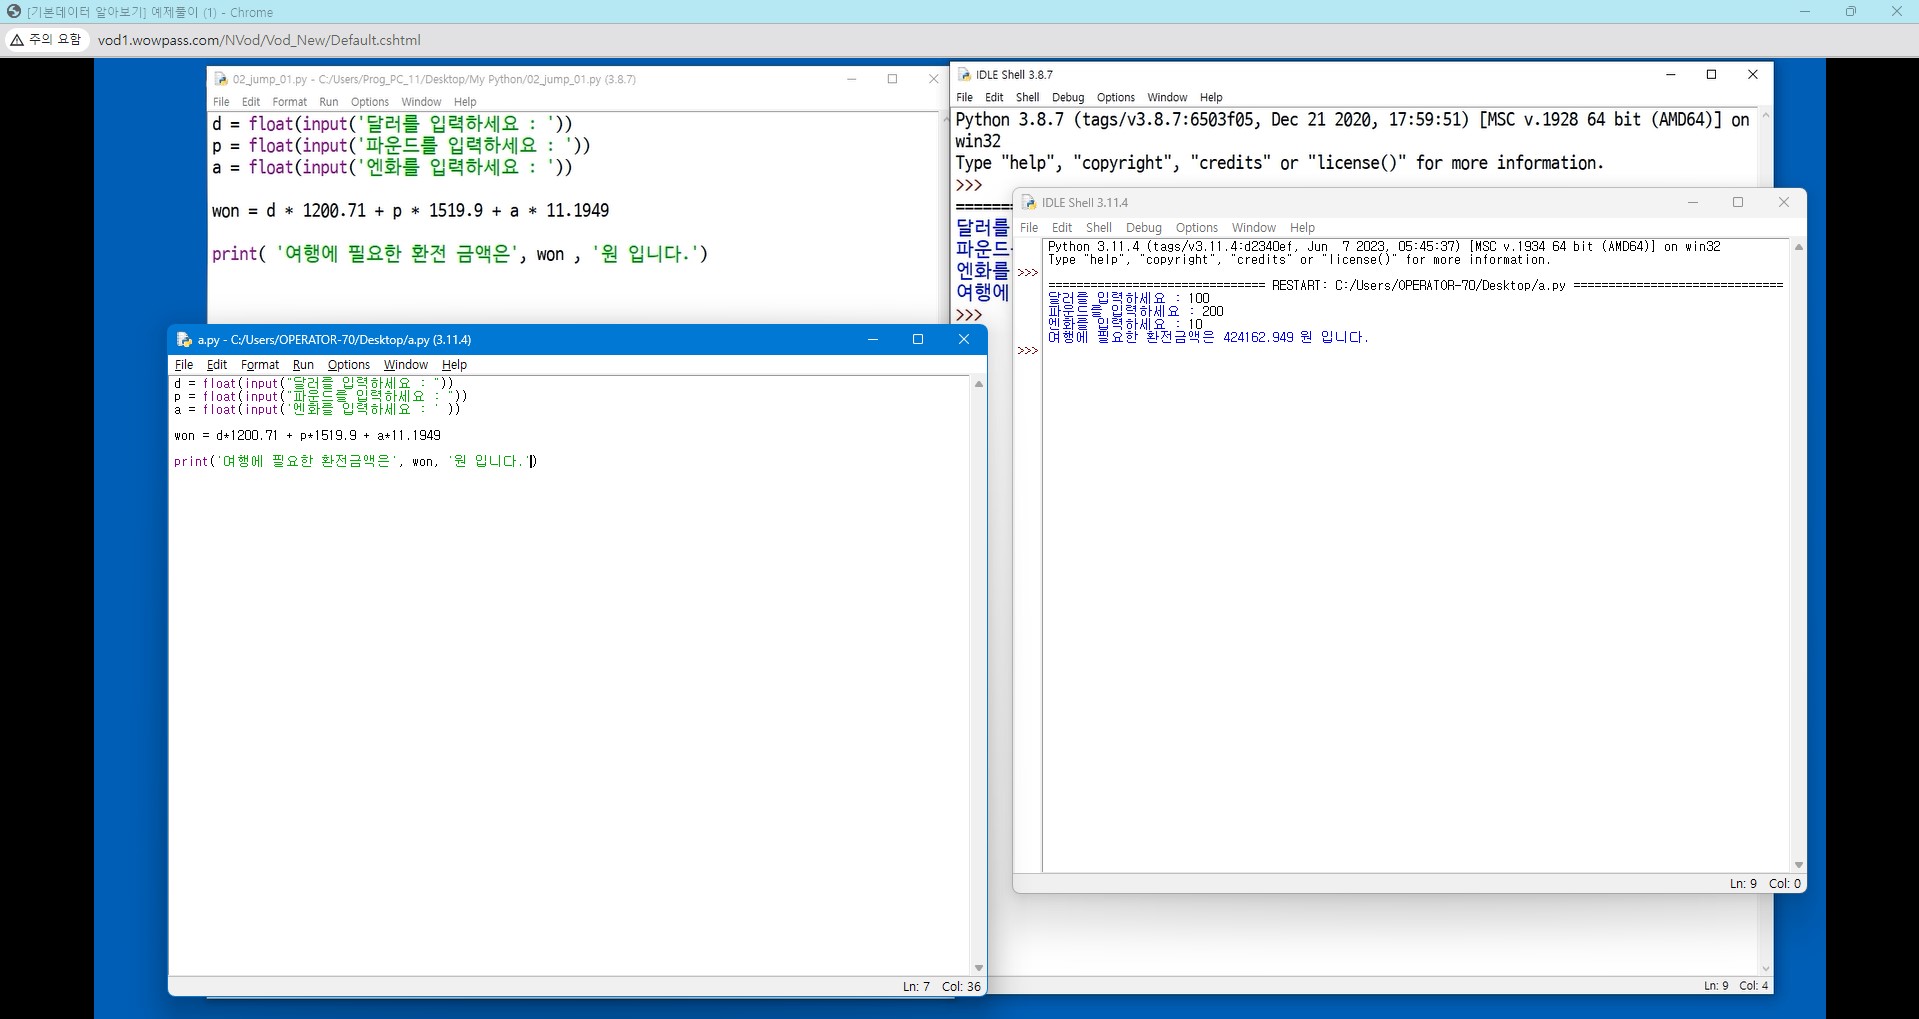Open Format menu in a.py editor
Viewport: 1919px width, 1019px height.
(260, 365)
